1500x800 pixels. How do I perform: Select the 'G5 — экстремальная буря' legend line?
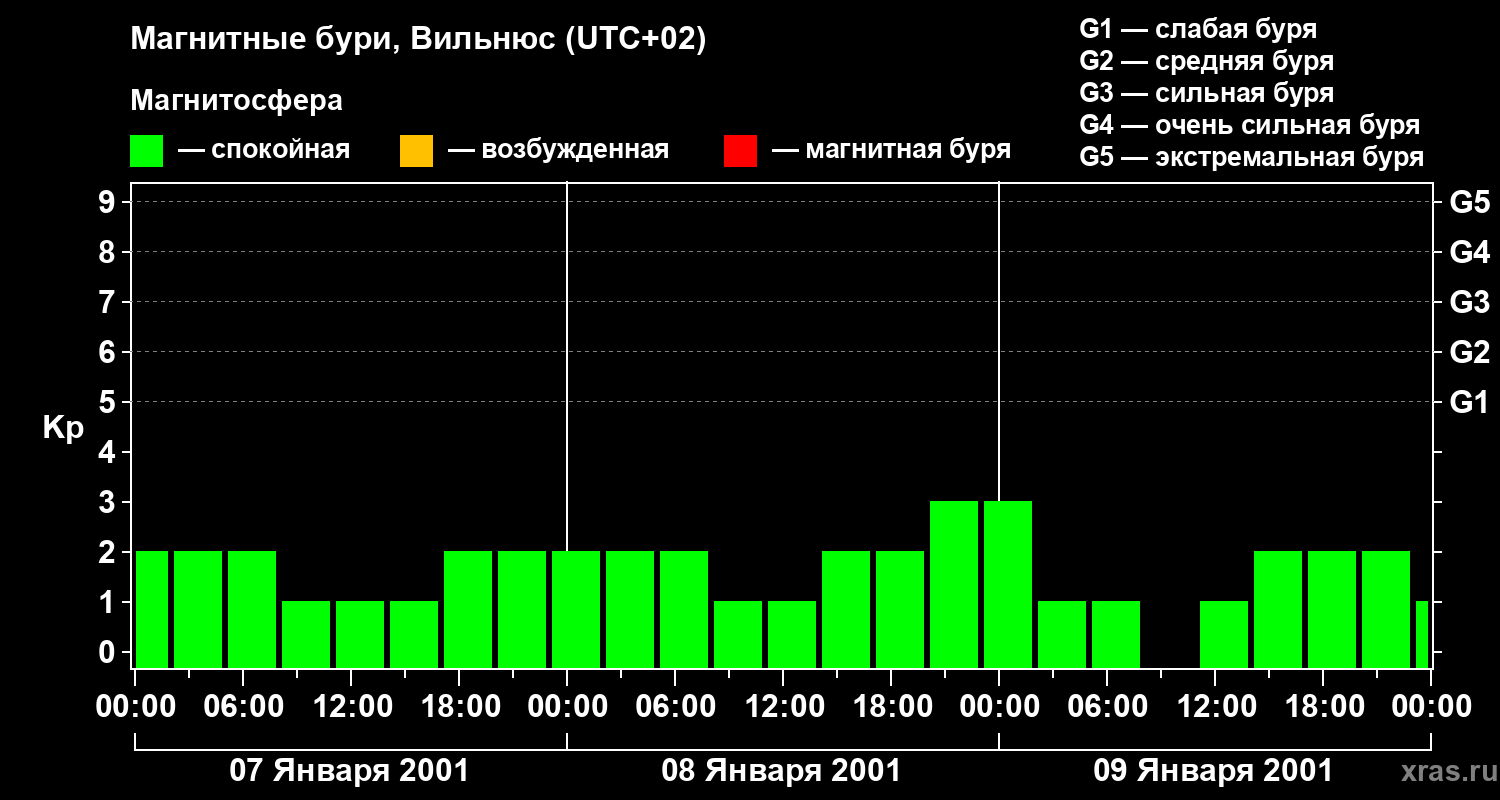tap(1252, 157)
